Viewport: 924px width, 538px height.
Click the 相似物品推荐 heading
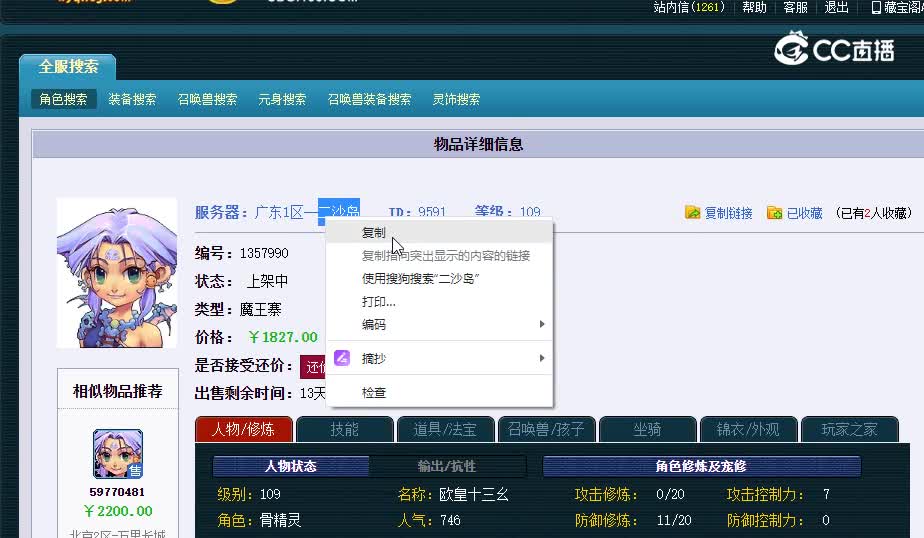117,391
